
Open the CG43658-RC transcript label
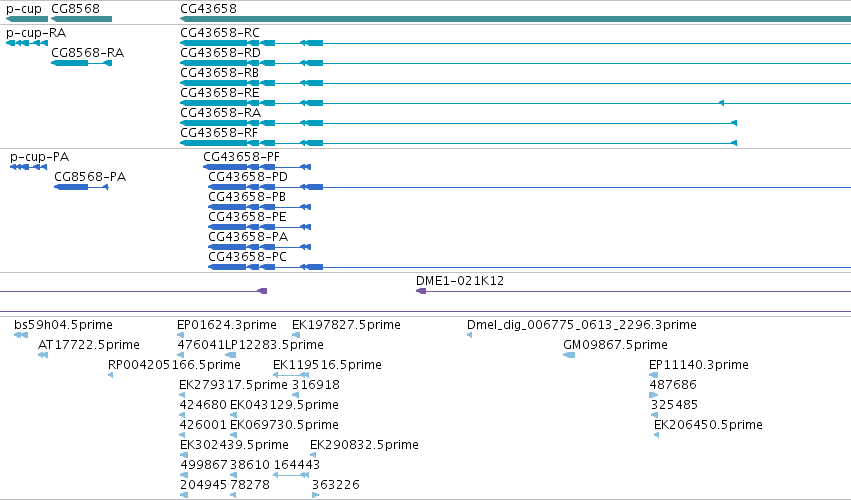tap(220, 33)
